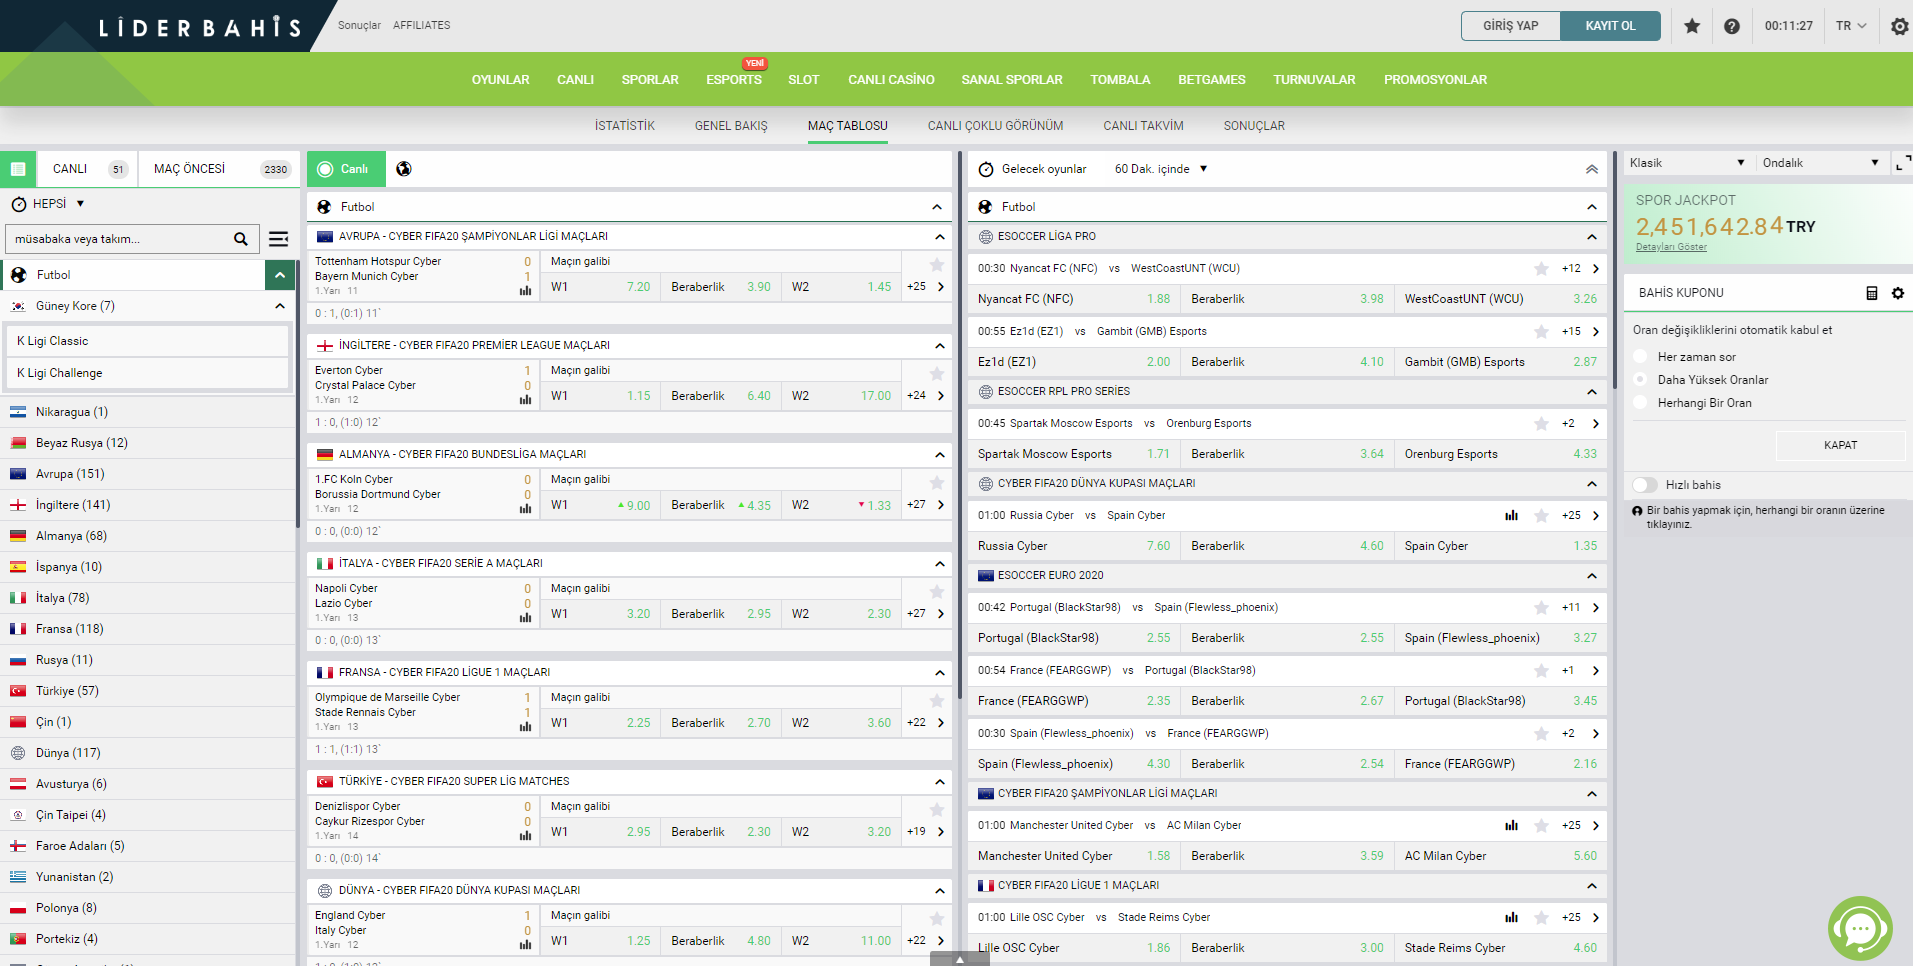Switch to the MAÇ ÖNCESİ tab
Image resolution: width=1913 pixels, height=966 pixels.
point(219,169)
